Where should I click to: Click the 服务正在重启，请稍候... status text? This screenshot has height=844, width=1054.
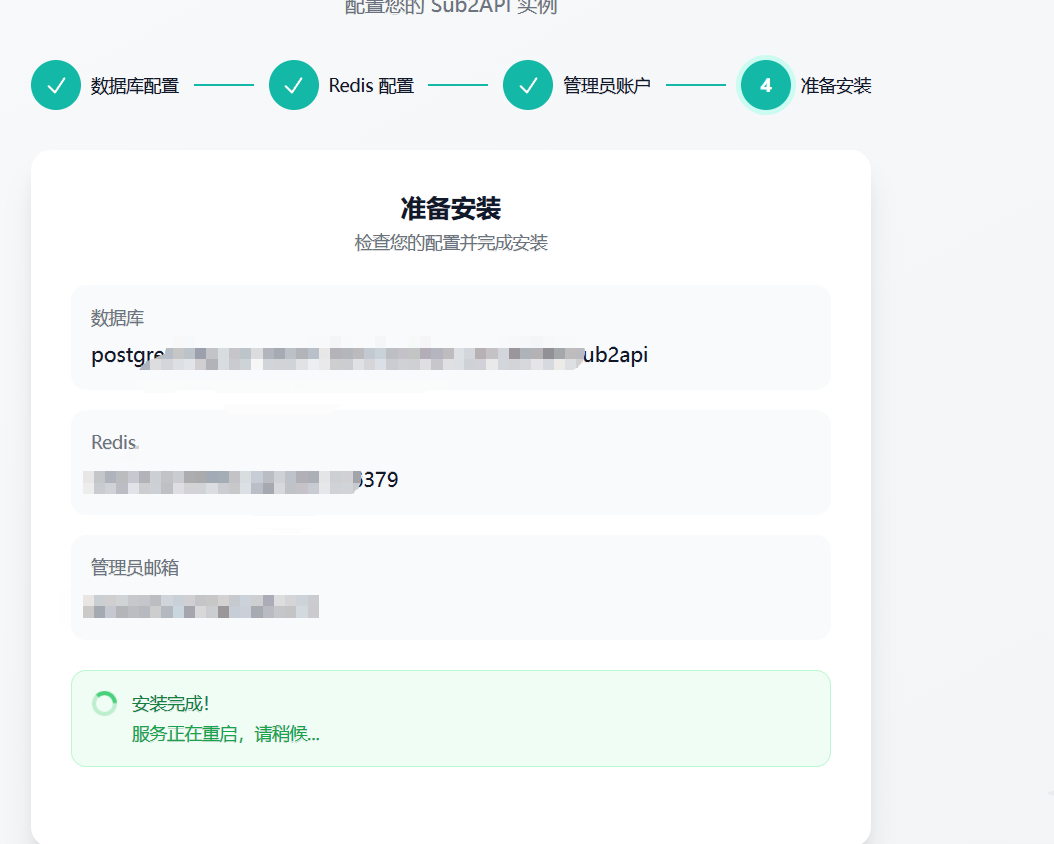pos(226,734)
